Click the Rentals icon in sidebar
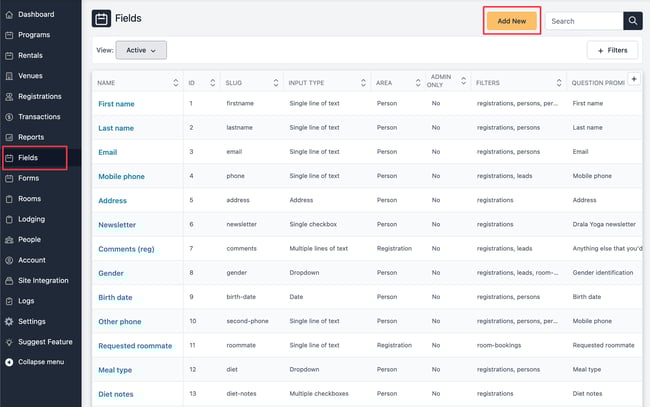The image size is (650, 407). [9, 56]
